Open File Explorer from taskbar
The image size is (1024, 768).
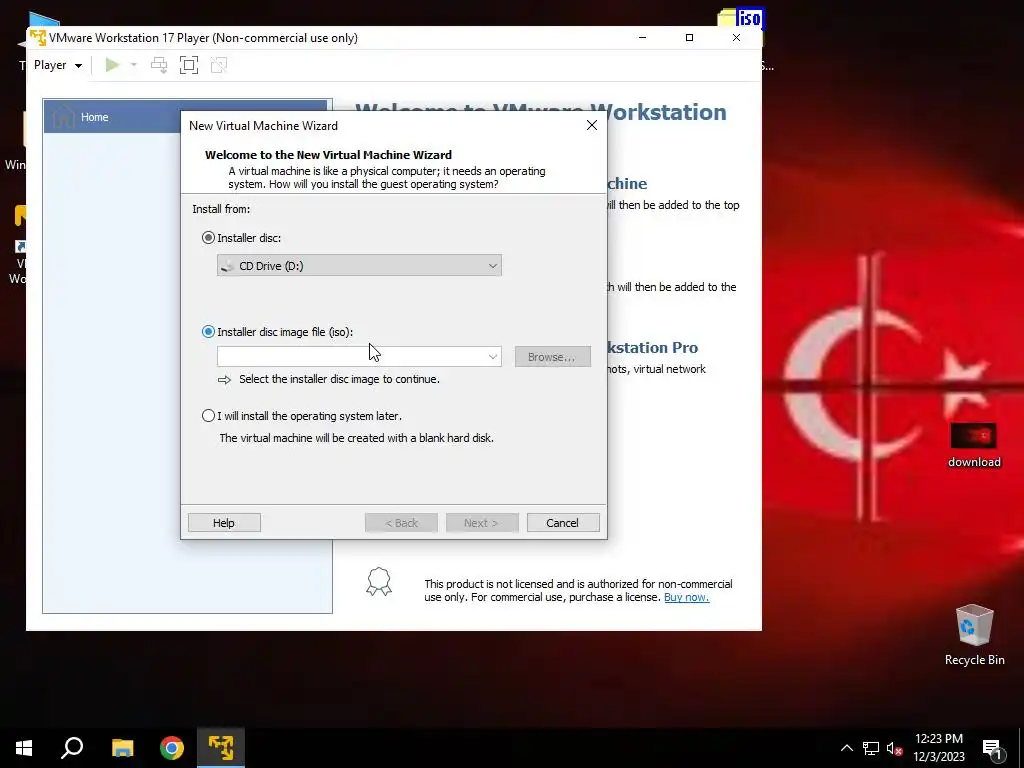tap(122, 748)
